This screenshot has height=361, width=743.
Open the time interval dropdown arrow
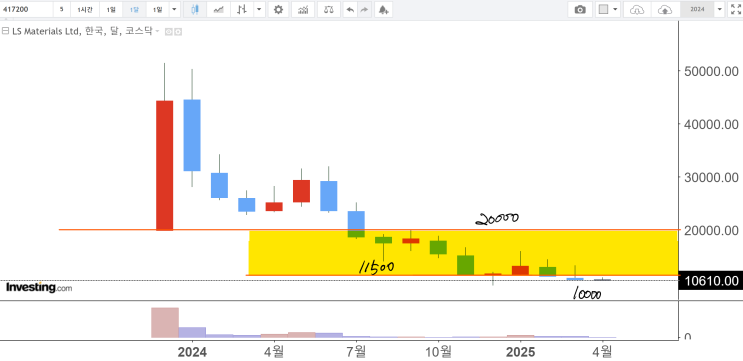pyautogui.click(x=174, y=9)
